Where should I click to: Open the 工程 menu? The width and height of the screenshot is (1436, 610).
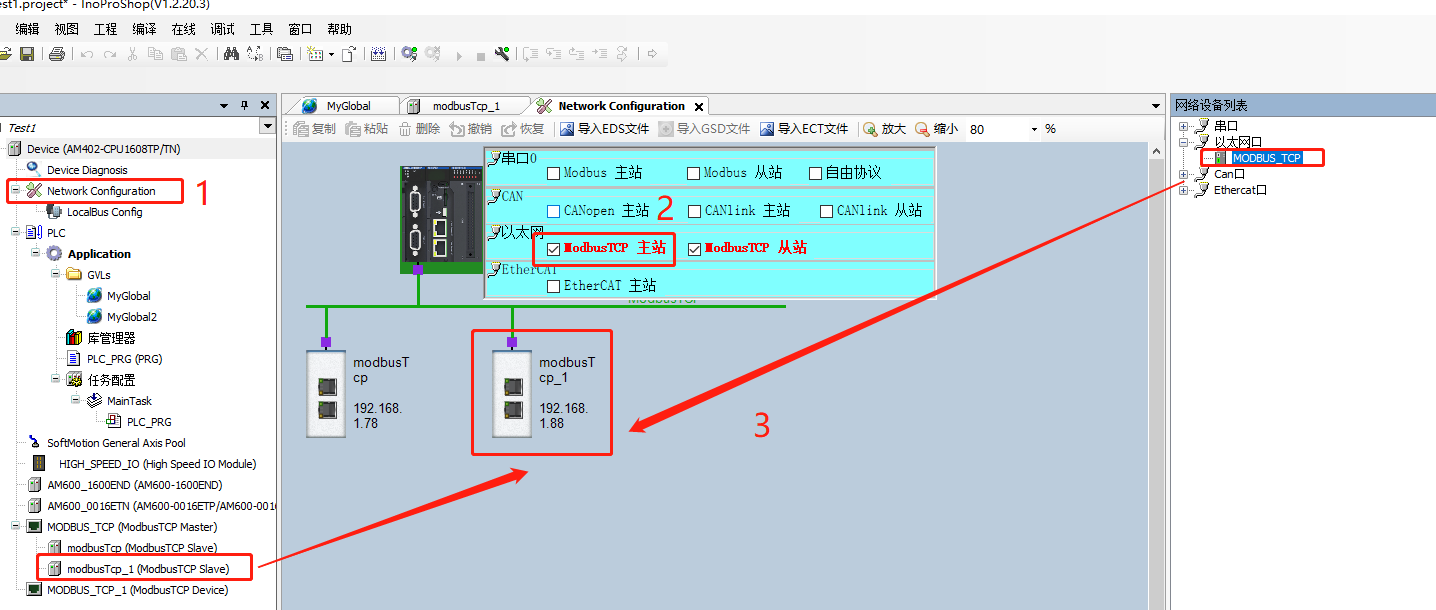[106, 29]
